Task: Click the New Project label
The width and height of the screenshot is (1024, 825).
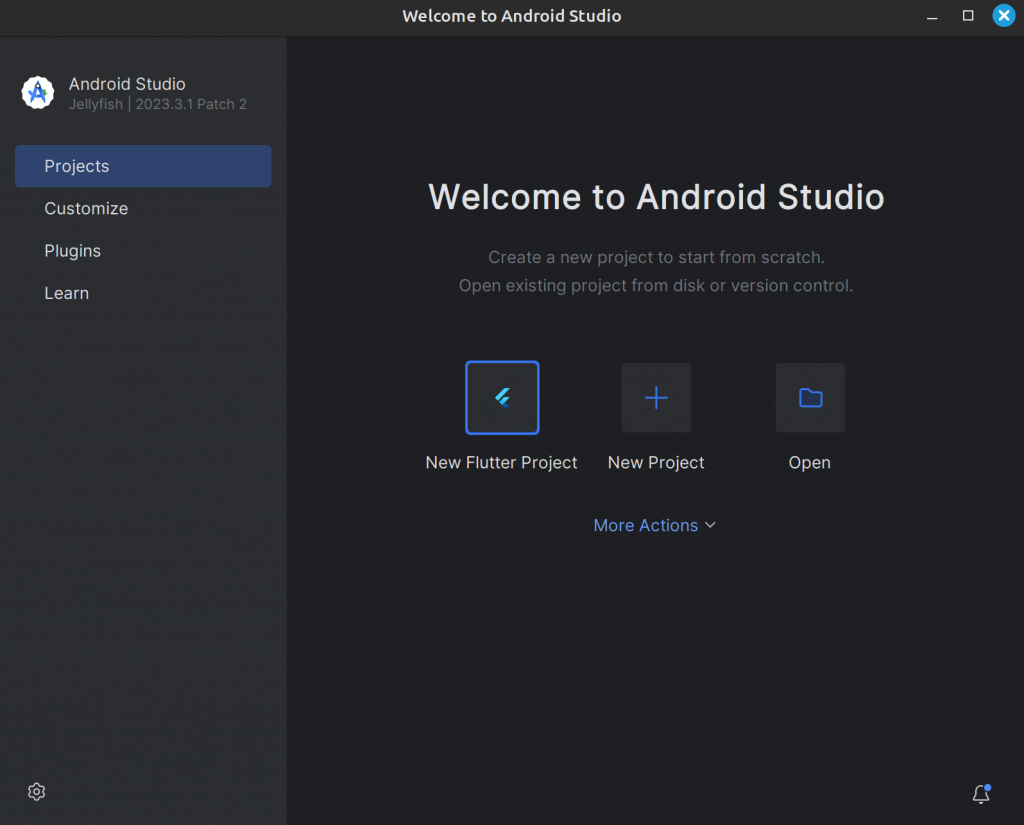Action: coord(656,462)
